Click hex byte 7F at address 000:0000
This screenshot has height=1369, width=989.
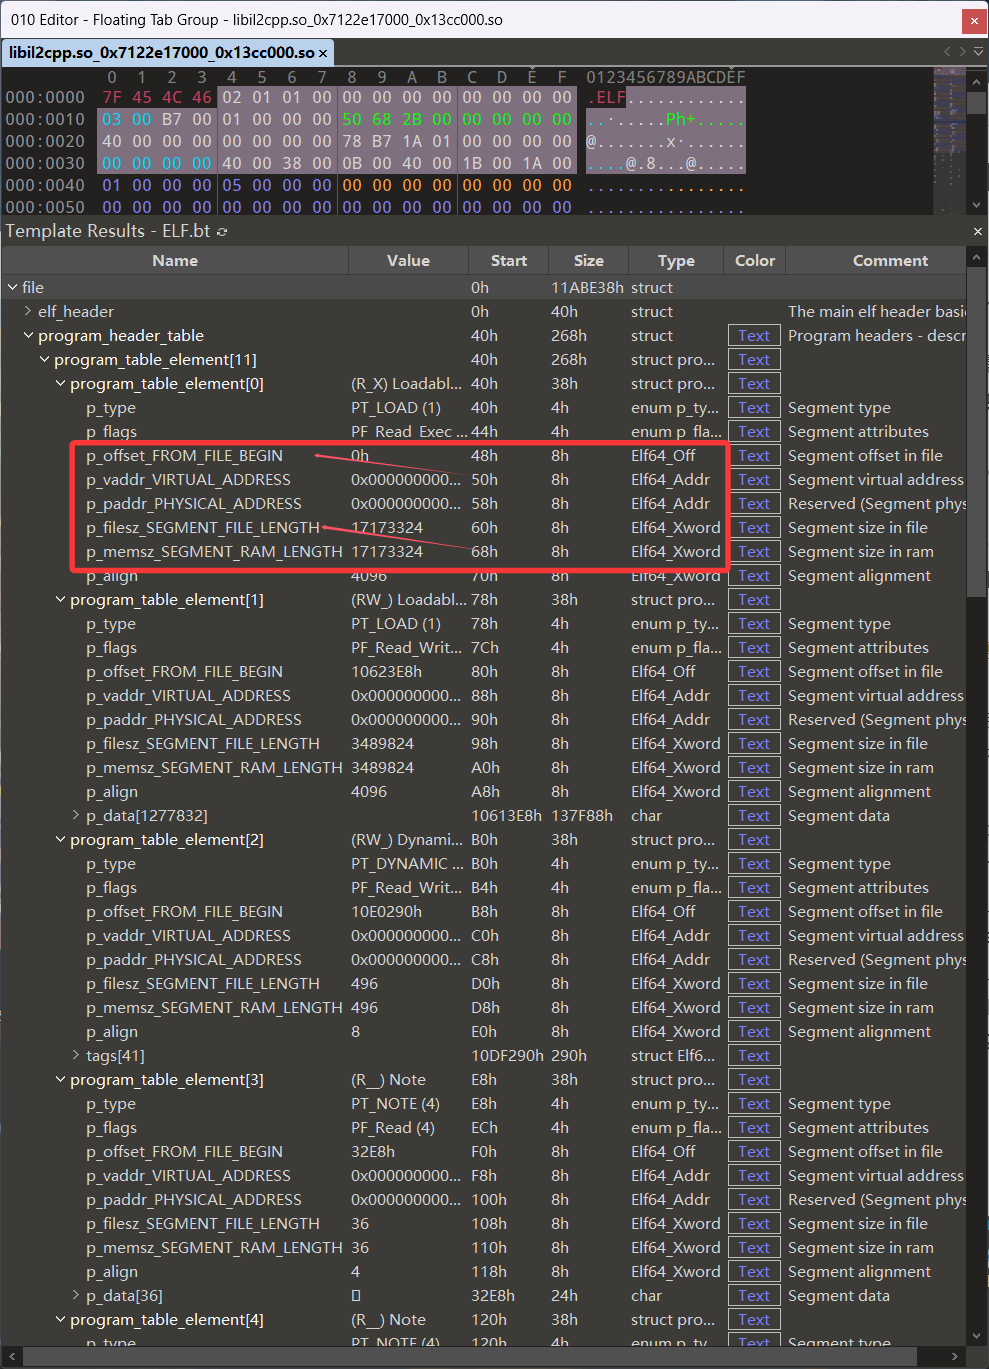[x=112, y=98]
